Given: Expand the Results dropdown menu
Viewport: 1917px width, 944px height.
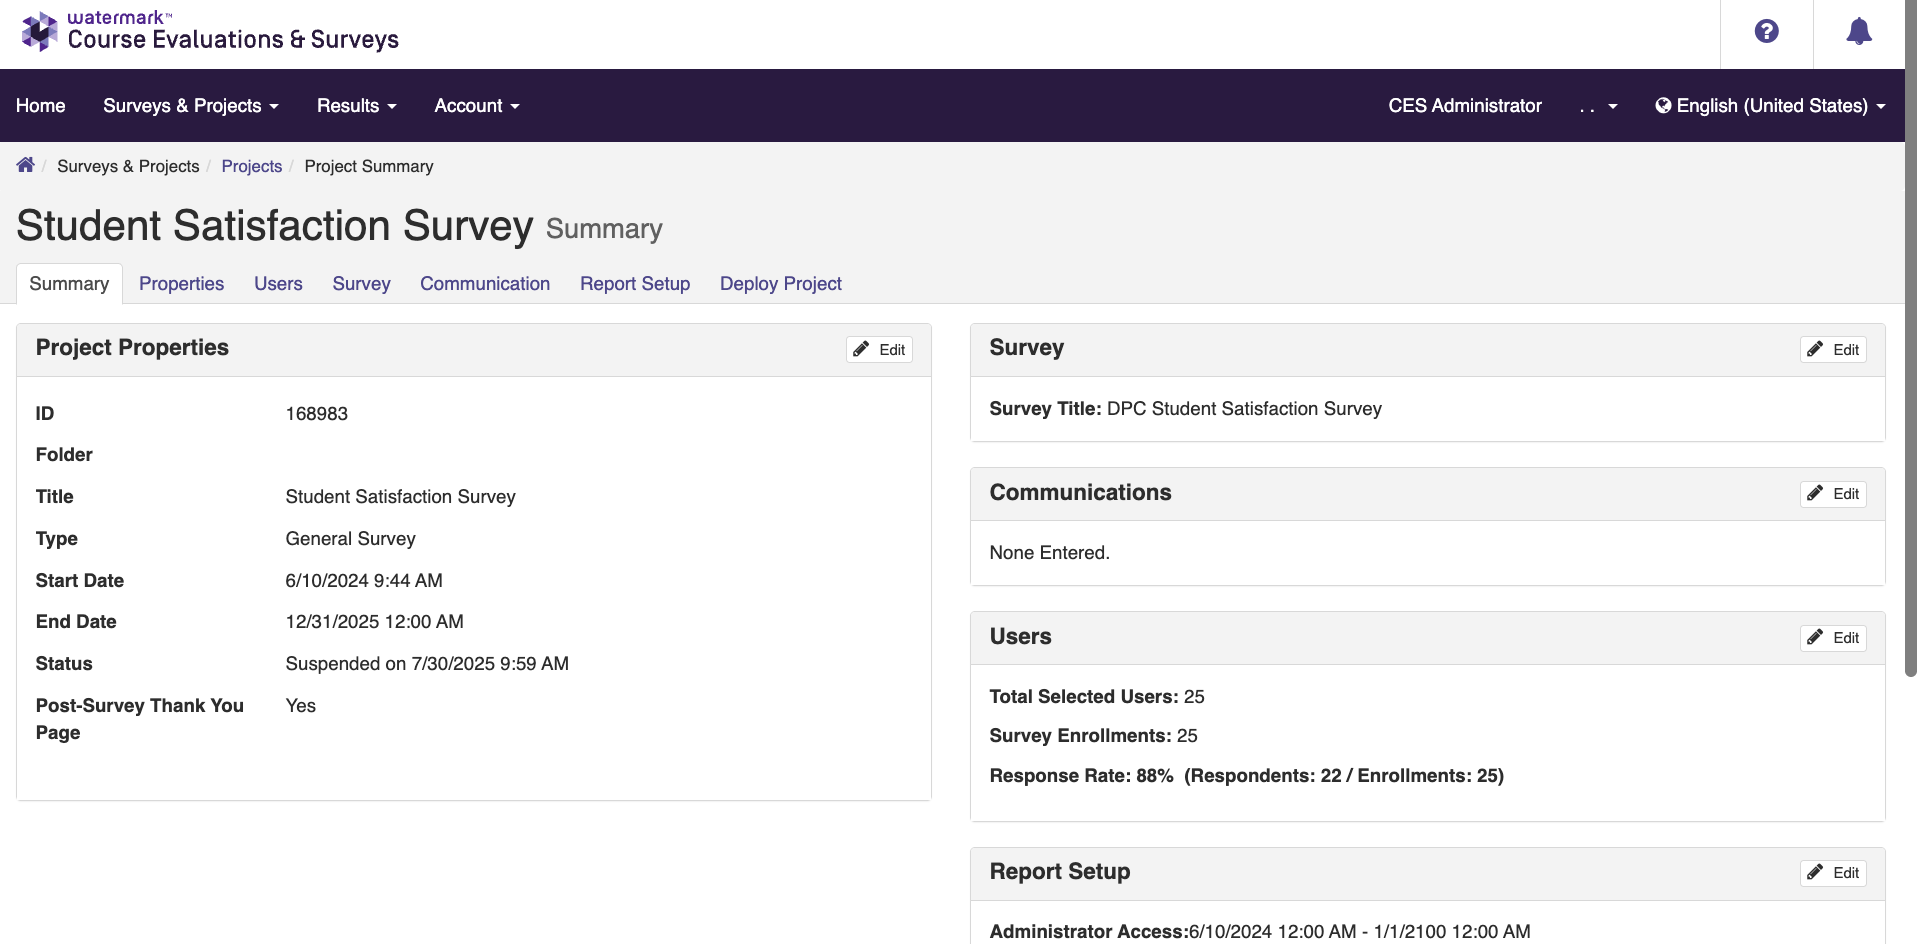Looking at the screenshot, I should click(x=356, y=106).
